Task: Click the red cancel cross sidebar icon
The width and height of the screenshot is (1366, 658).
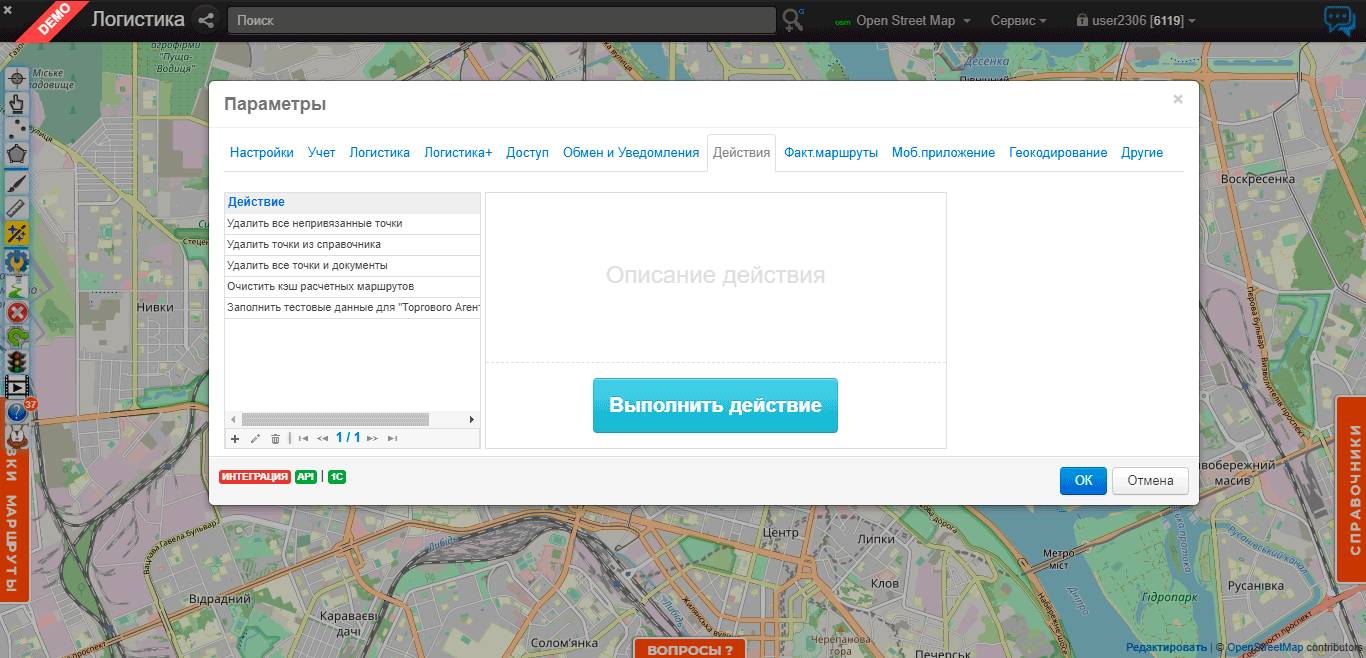Action: (17, 312)
